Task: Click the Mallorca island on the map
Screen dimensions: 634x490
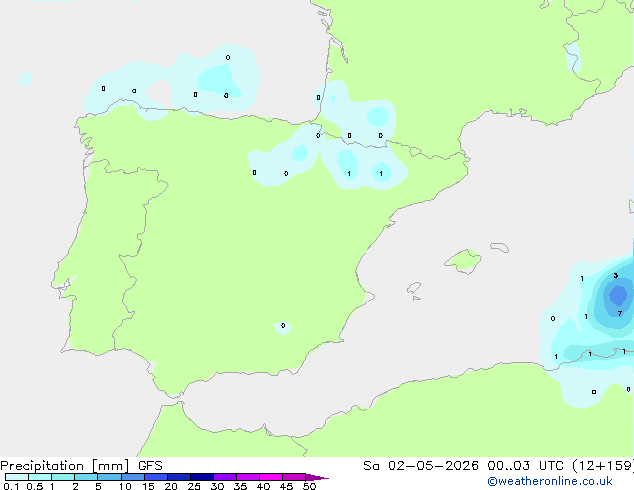Action: coord(463,261)
